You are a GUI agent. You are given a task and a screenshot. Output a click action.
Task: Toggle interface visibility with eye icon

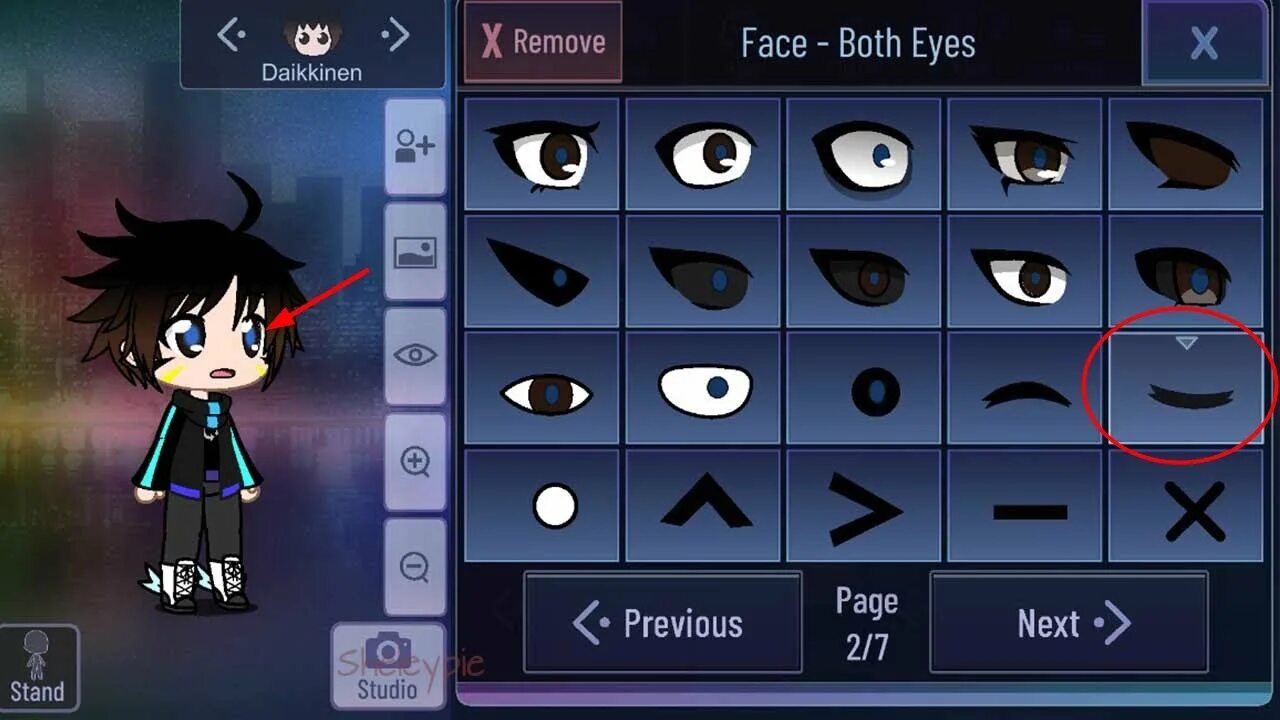415,356
